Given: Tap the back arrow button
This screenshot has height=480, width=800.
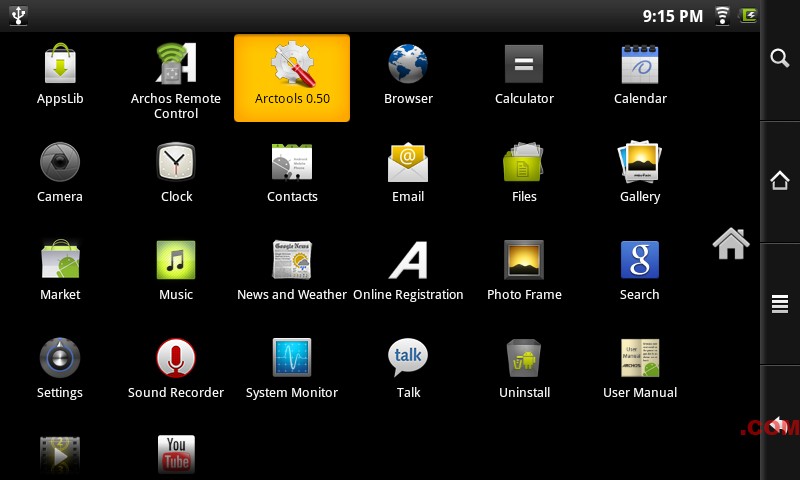Looking at the screenshot, I should 780,425.
